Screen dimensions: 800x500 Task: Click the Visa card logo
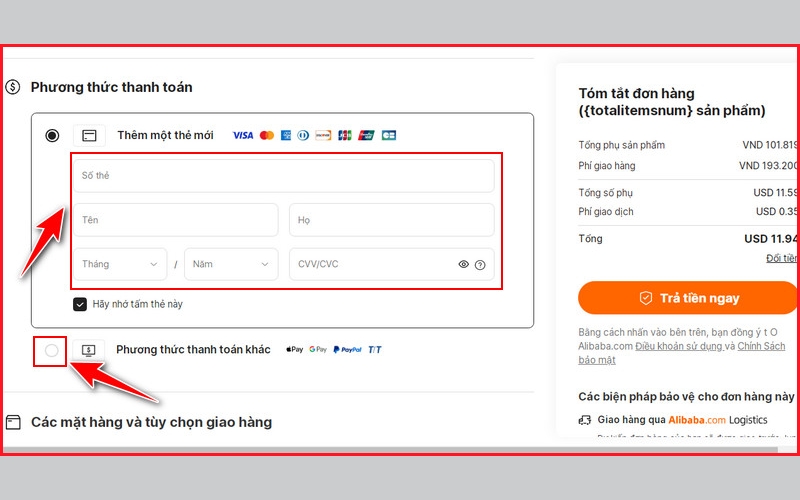243,135
